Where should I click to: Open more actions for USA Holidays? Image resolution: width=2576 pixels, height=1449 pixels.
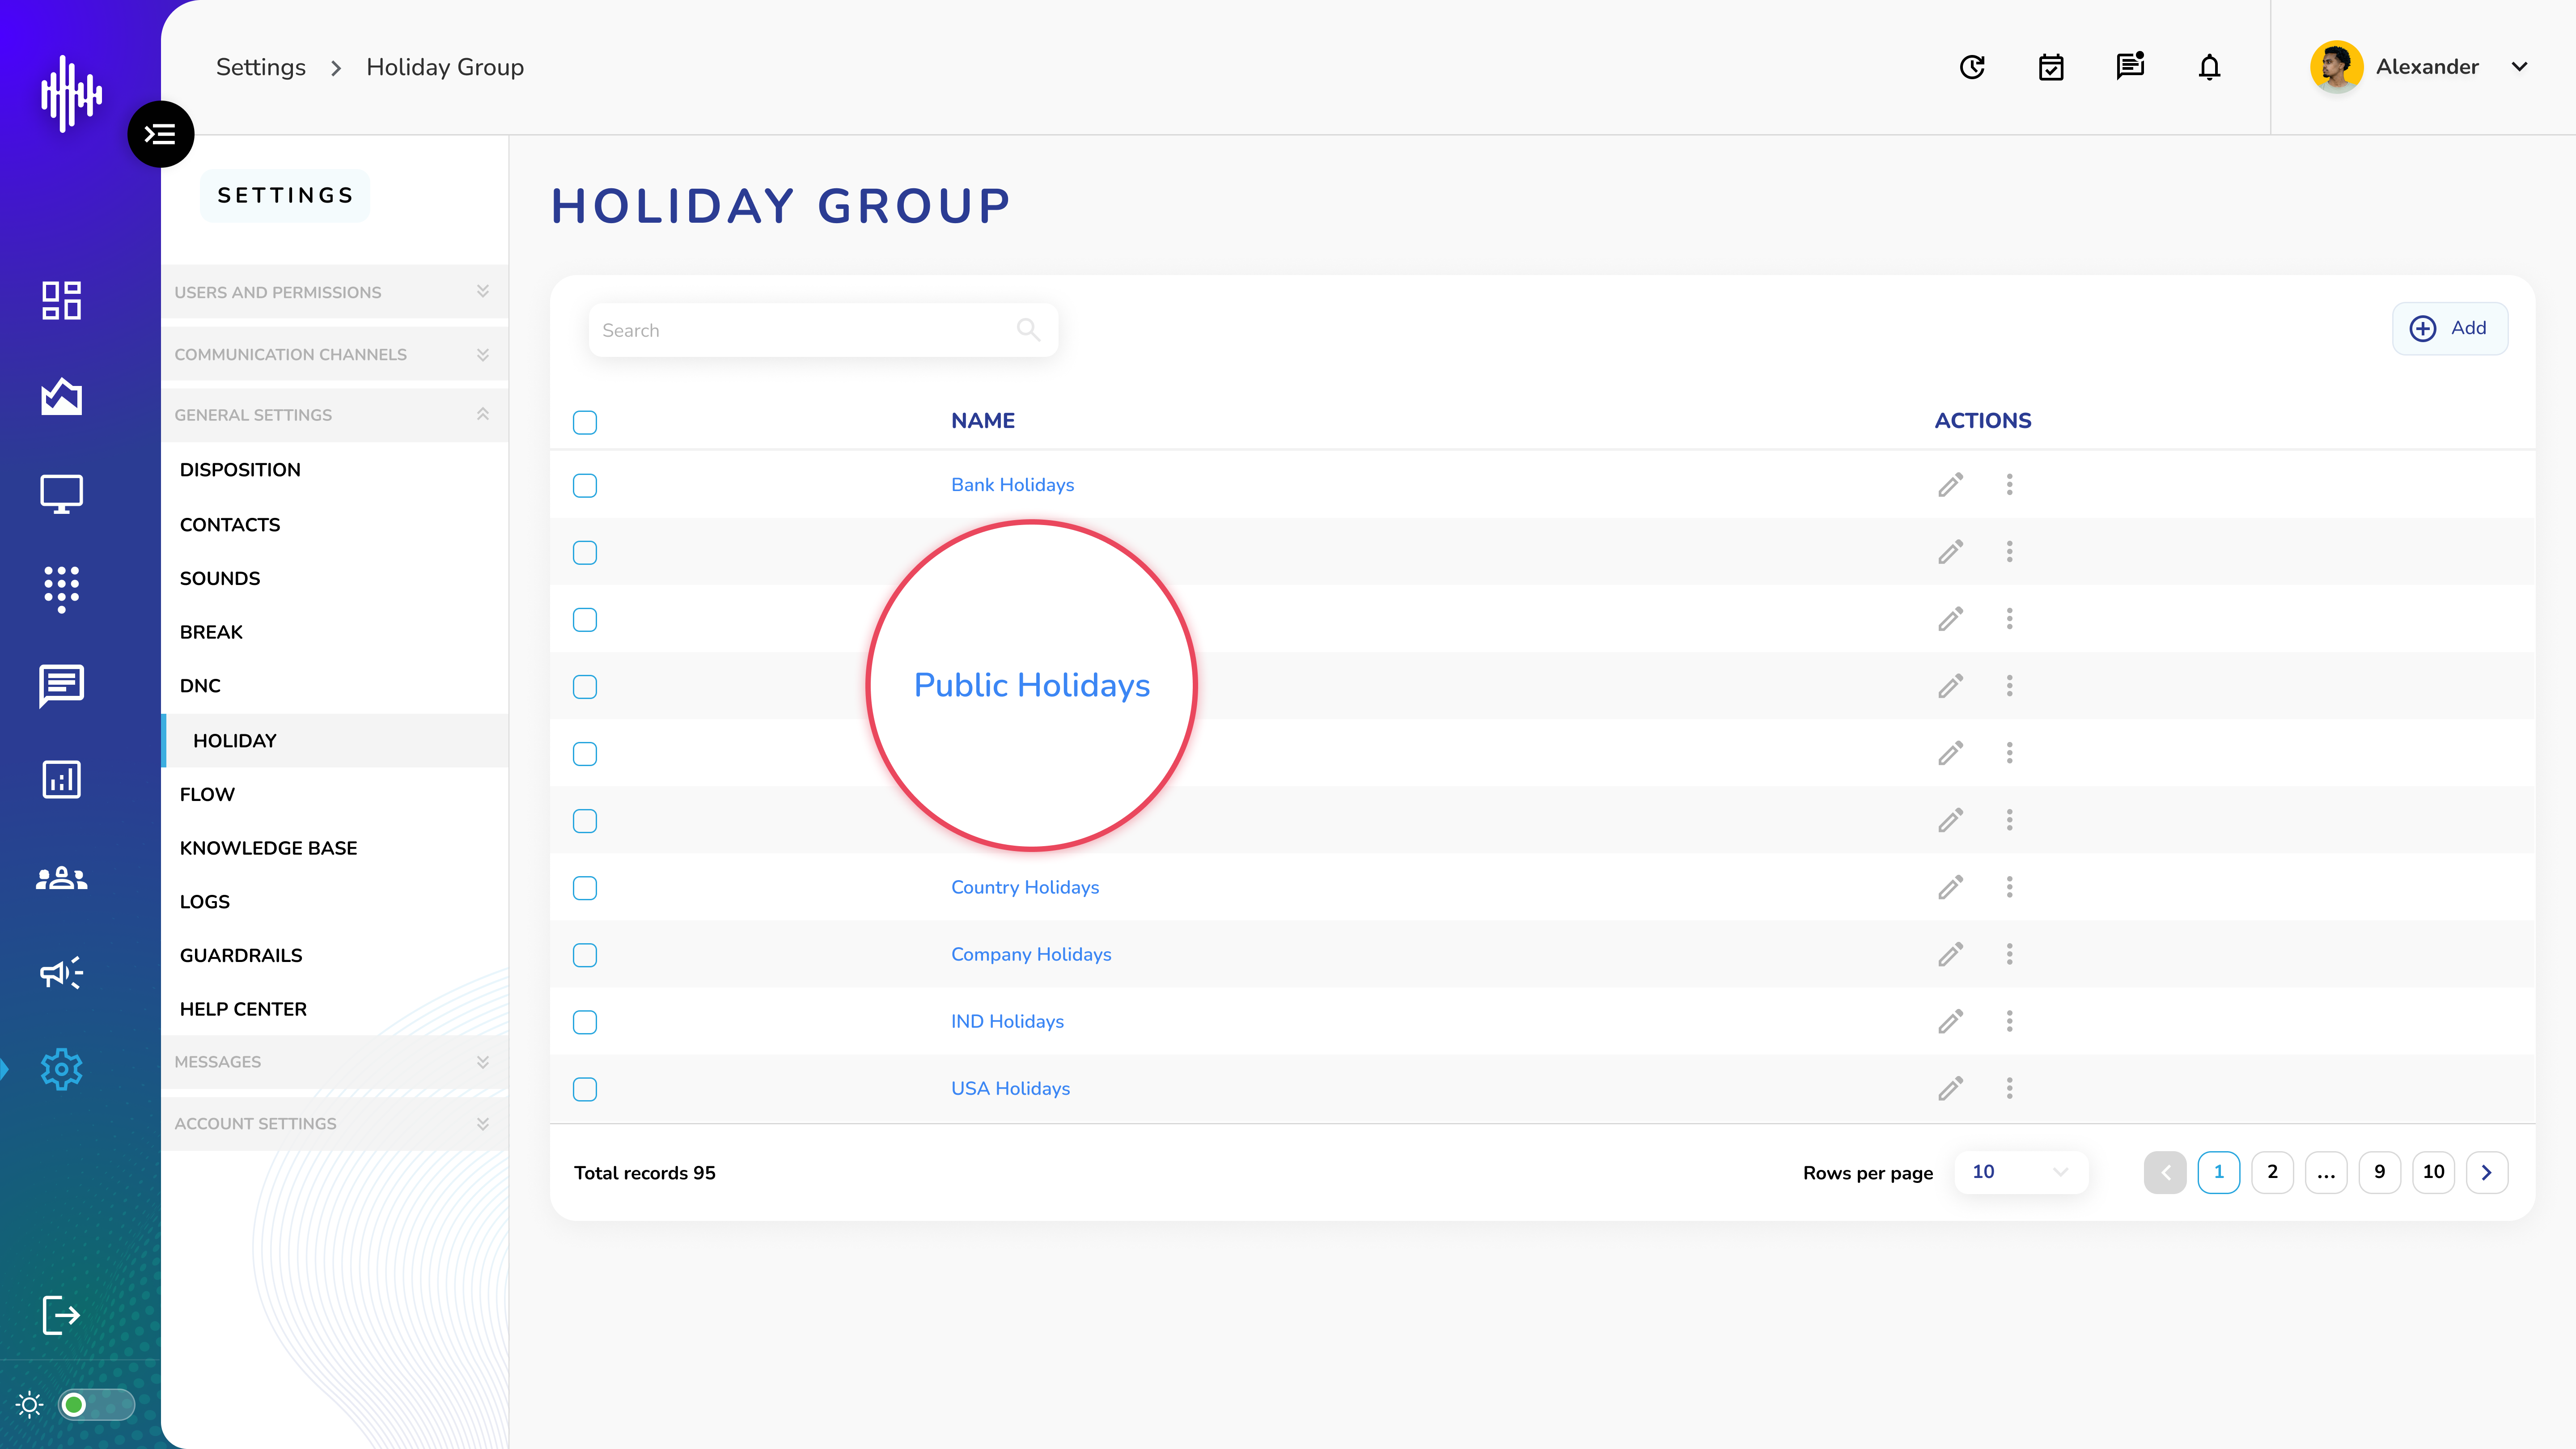(x=2009, y=1088)
